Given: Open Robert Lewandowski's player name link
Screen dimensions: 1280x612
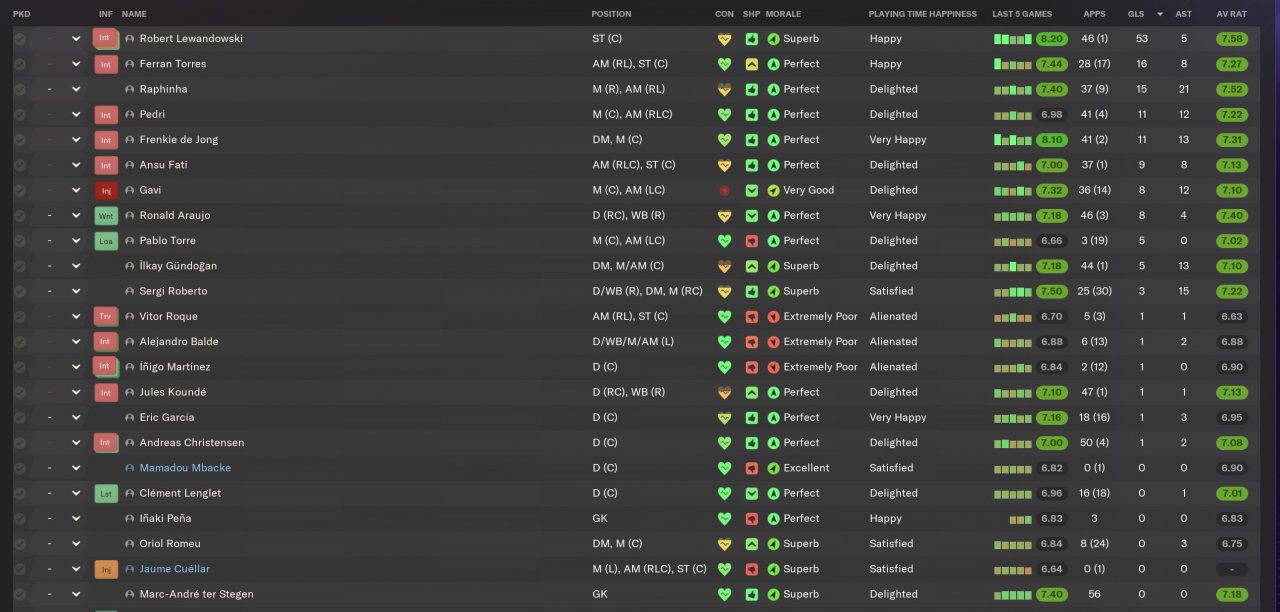Looking at the screenshot, I should click(191, 38).
